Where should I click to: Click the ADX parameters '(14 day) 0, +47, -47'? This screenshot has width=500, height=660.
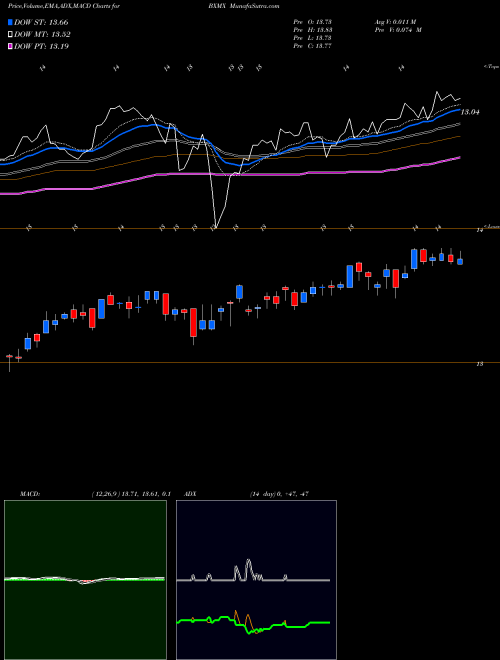point(279,494)
